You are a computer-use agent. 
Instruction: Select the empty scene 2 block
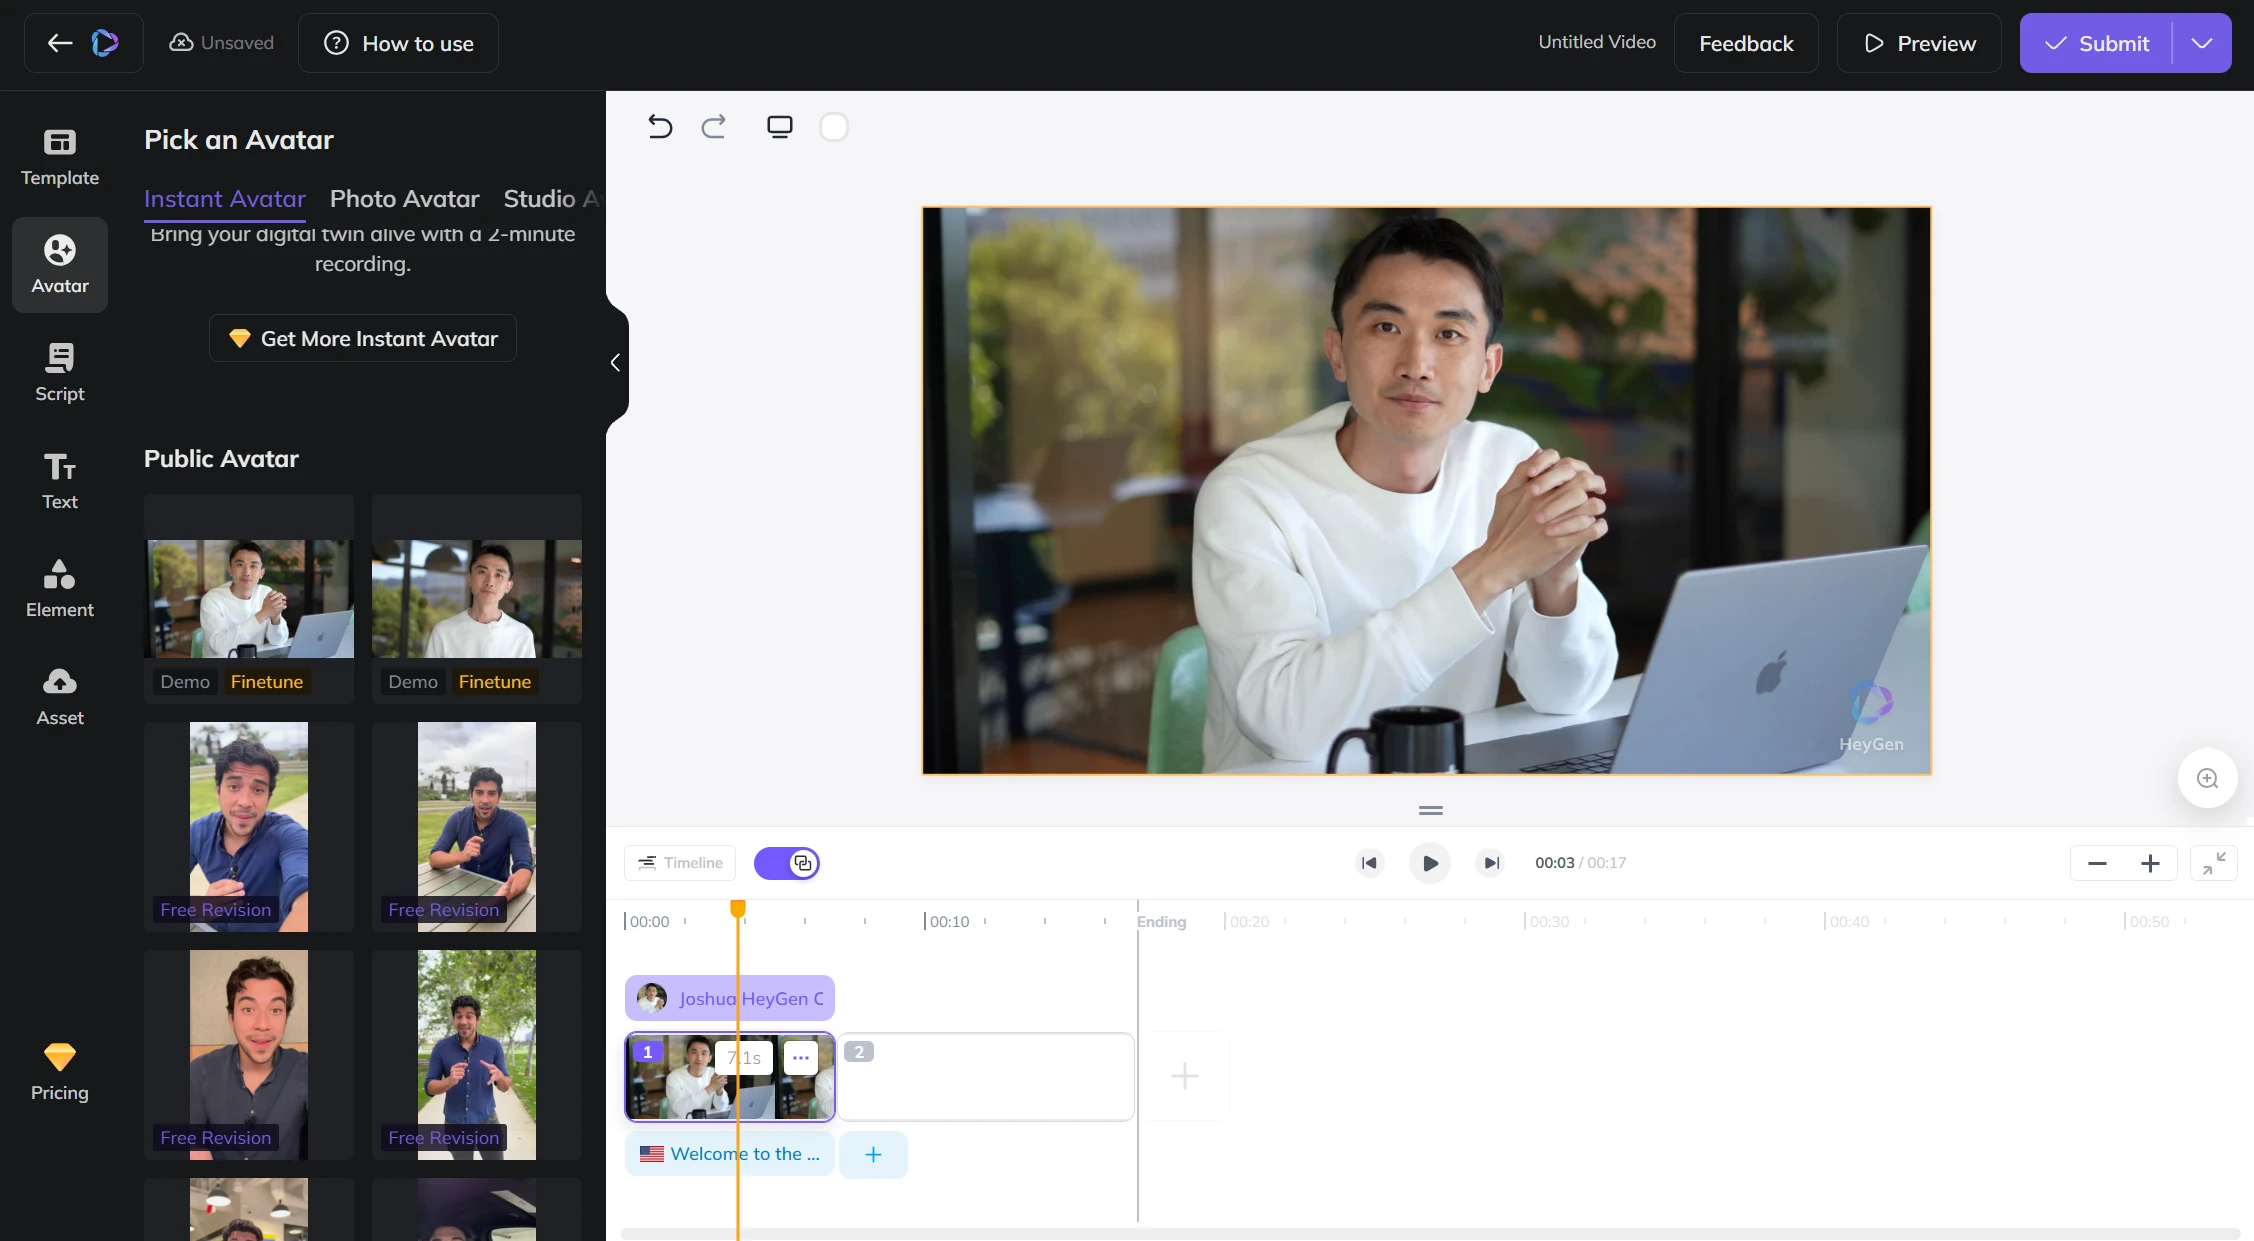pyautogui.click(x=985, y=1077)
